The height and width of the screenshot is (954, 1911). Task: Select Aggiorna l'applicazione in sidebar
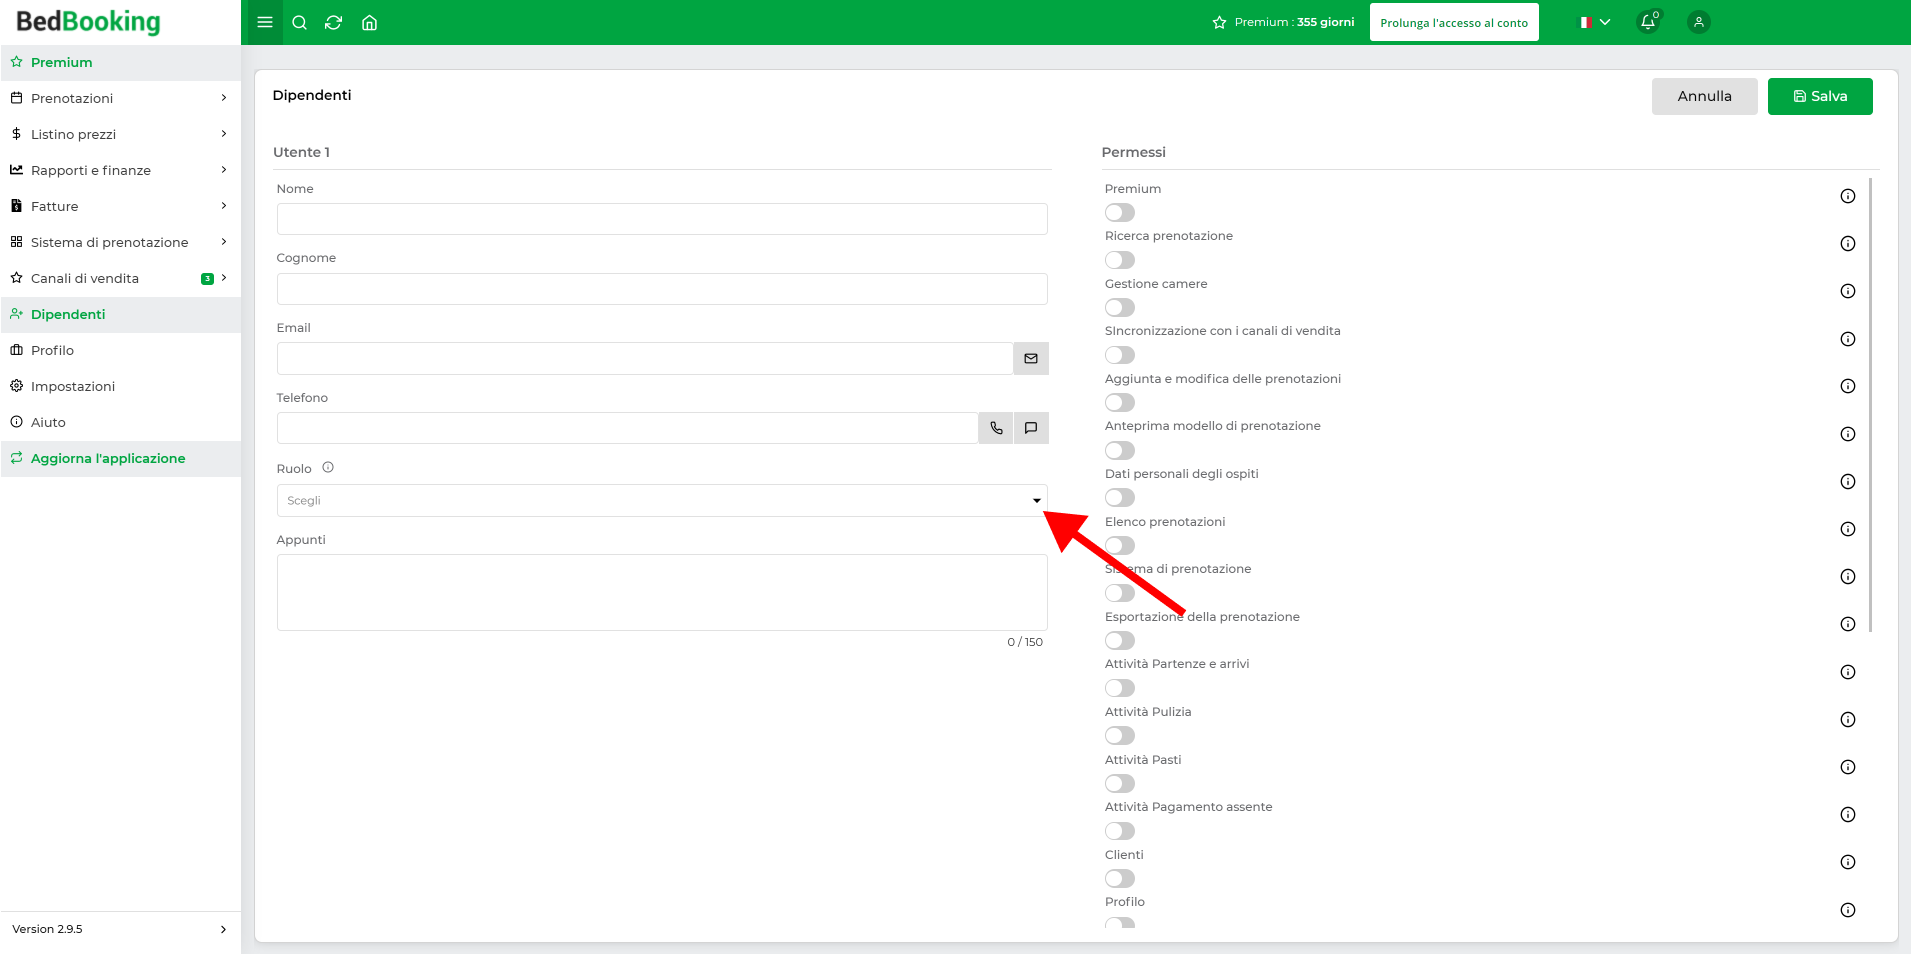click(121, 458)
